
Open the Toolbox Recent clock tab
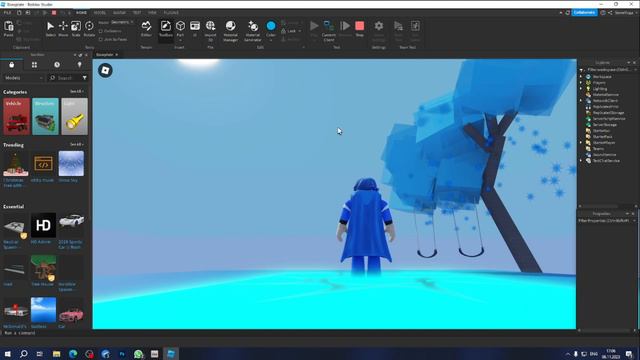57,65
